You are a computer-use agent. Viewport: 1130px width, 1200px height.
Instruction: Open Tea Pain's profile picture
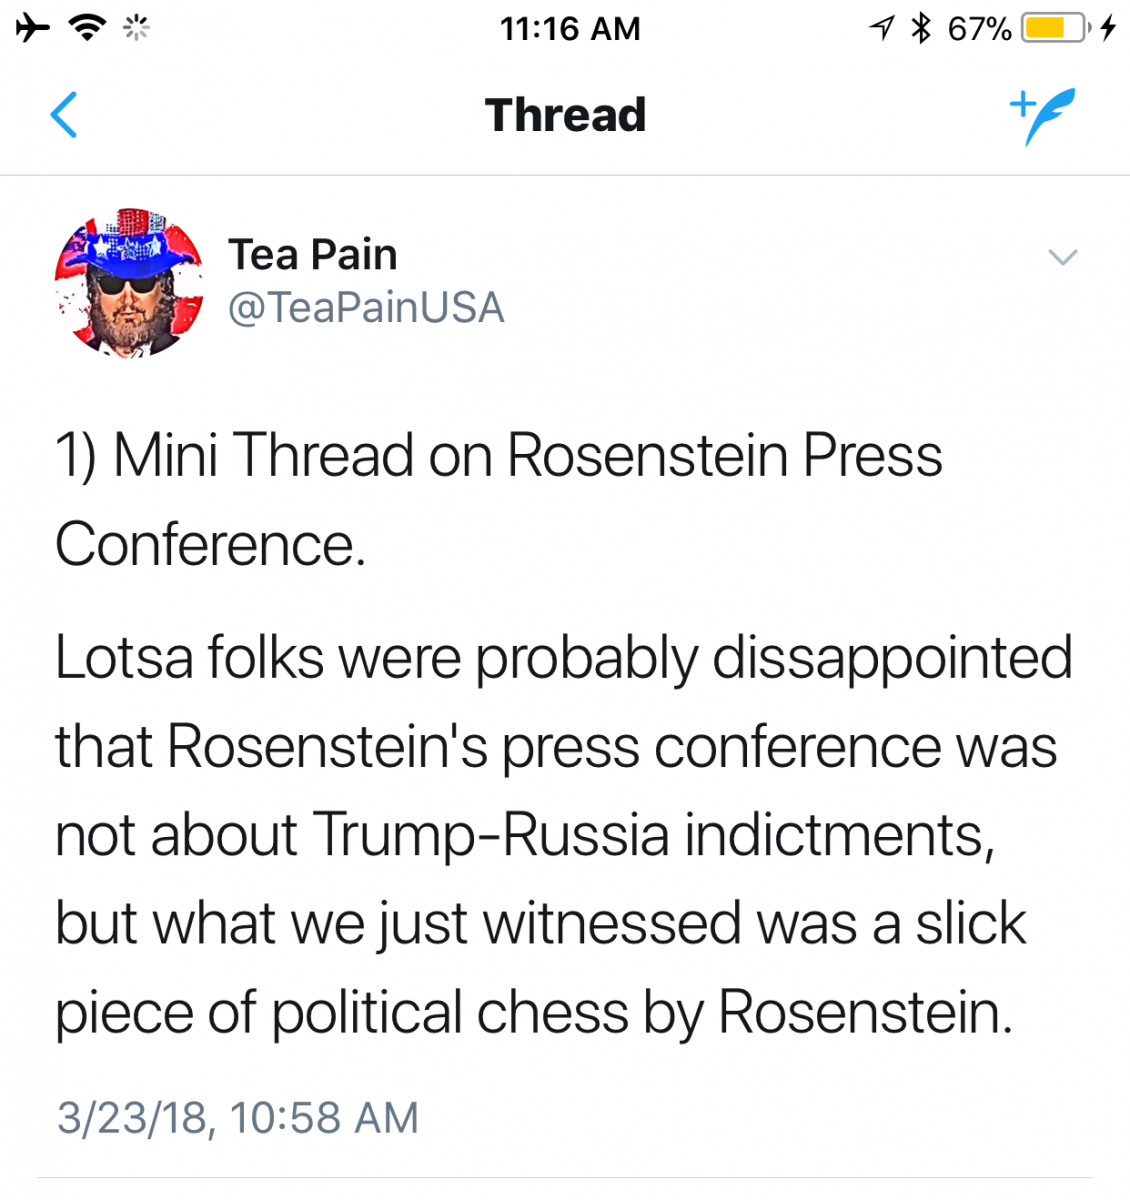(x=129, y=283)
